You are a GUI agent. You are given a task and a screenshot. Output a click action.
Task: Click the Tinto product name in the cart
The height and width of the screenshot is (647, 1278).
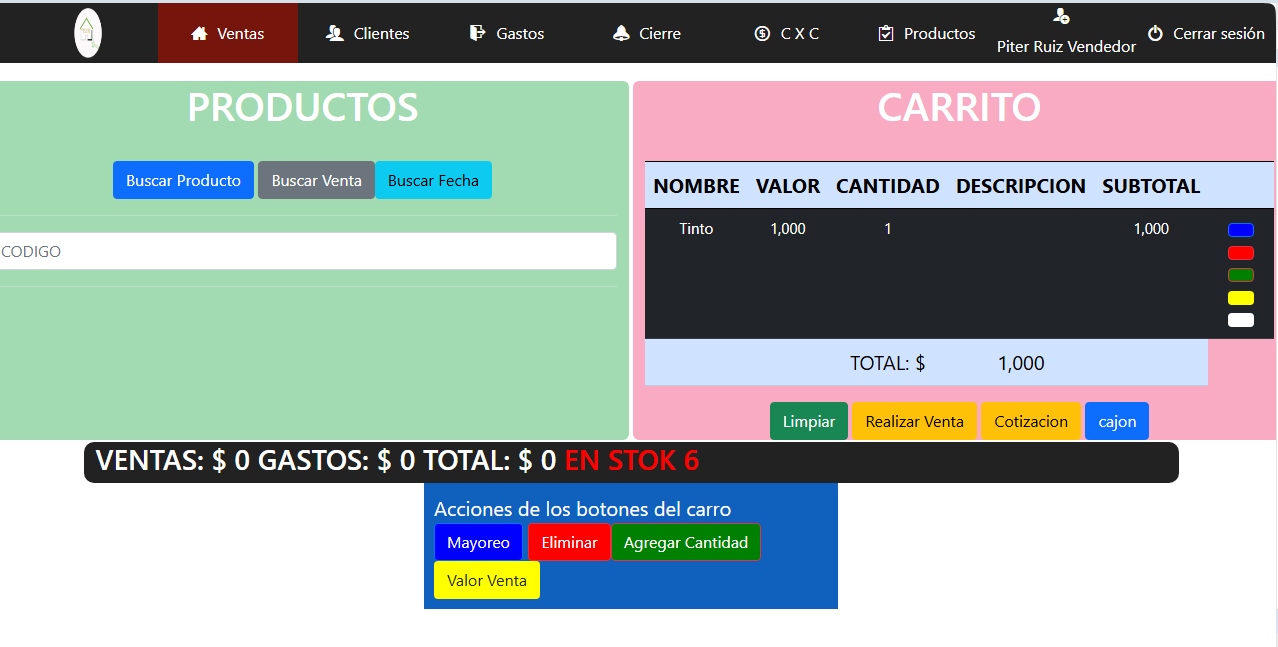tap(696, 229)
